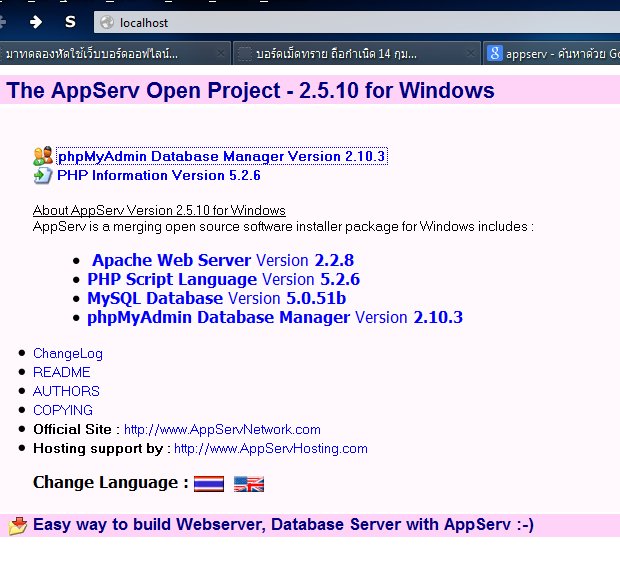
Task: Open phpMyAdmin Database Manager Version 2.10.3 link
Action: [221, 156]
